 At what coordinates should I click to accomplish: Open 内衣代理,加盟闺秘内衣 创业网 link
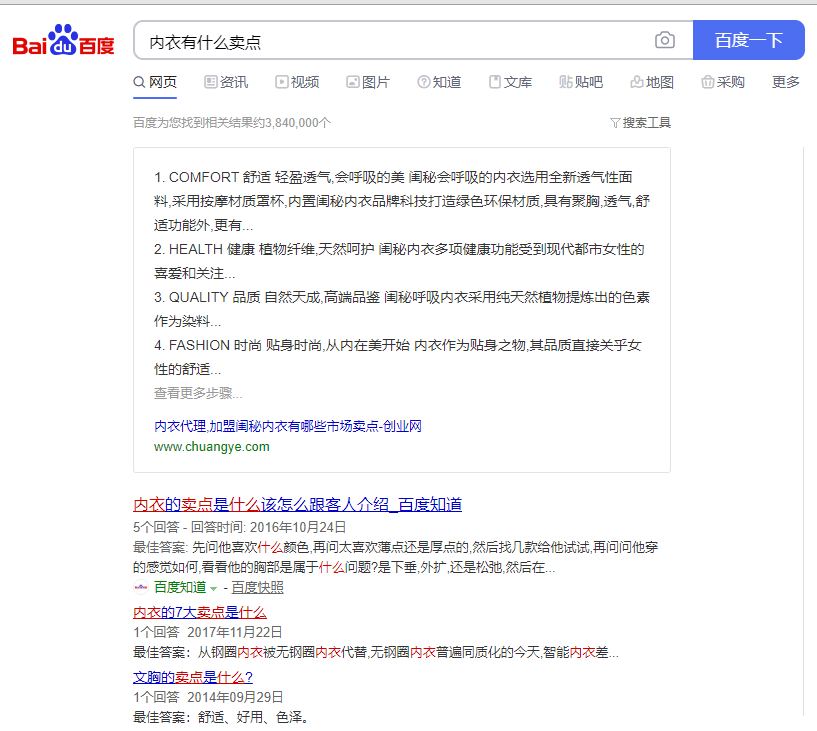pos(288,426)
